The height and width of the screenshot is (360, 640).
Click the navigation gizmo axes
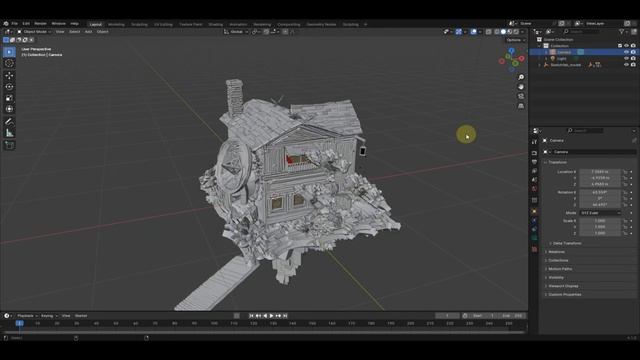(511, 60)
